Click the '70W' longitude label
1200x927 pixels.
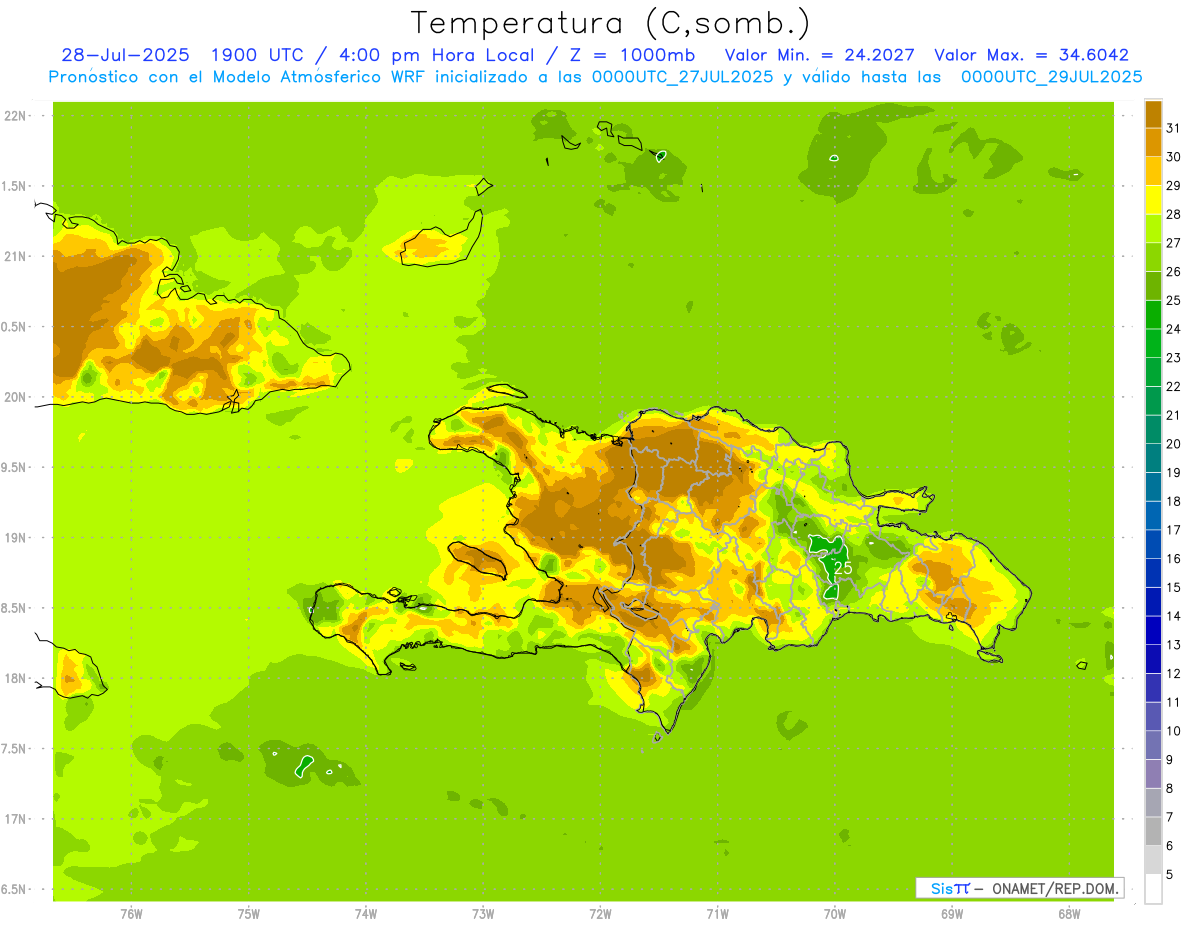pyautogui.click(x=834, y=914)
